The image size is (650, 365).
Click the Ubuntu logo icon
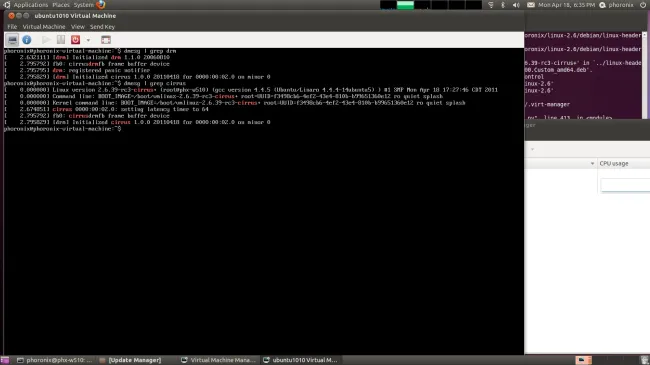(7, 5)
